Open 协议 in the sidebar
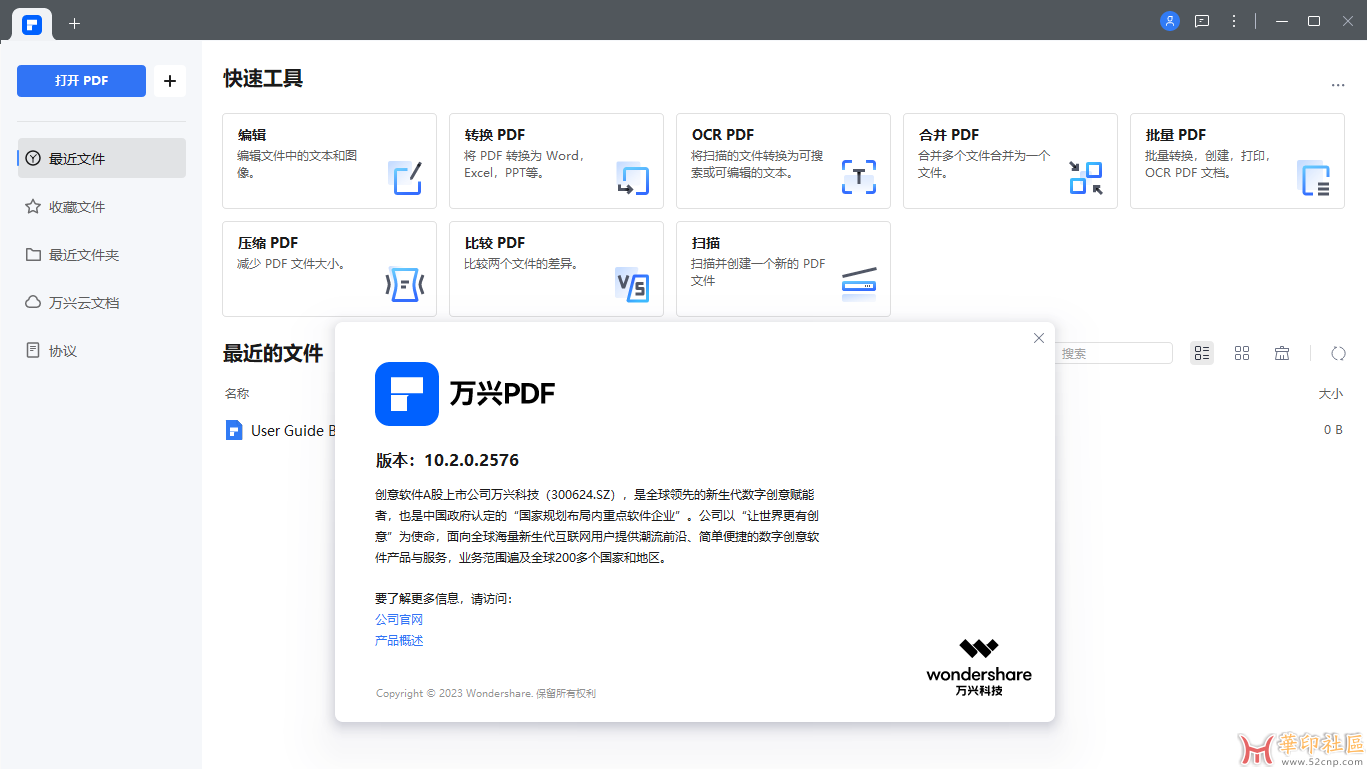The width and height of the screenshot is (1367, 769). [x=102, y=351]
